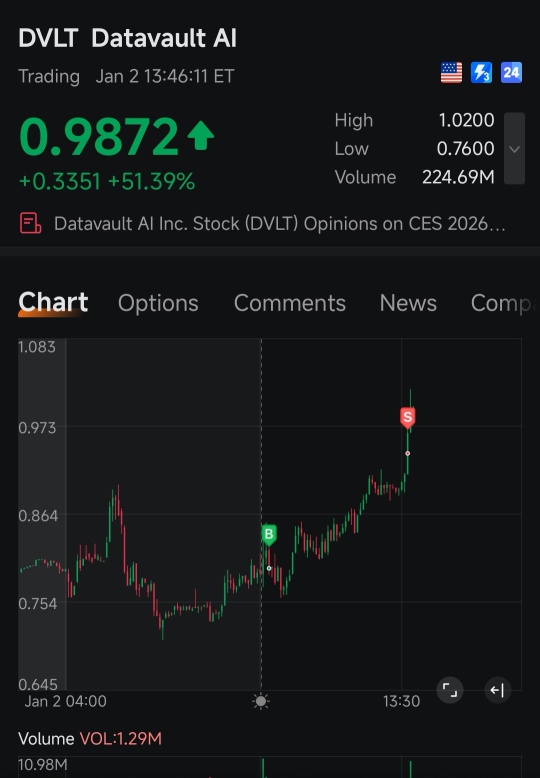Viewport: 540px width, 778px height.
Task: Tap the 0.754 price axis label
Action: [x=38, y=603]
